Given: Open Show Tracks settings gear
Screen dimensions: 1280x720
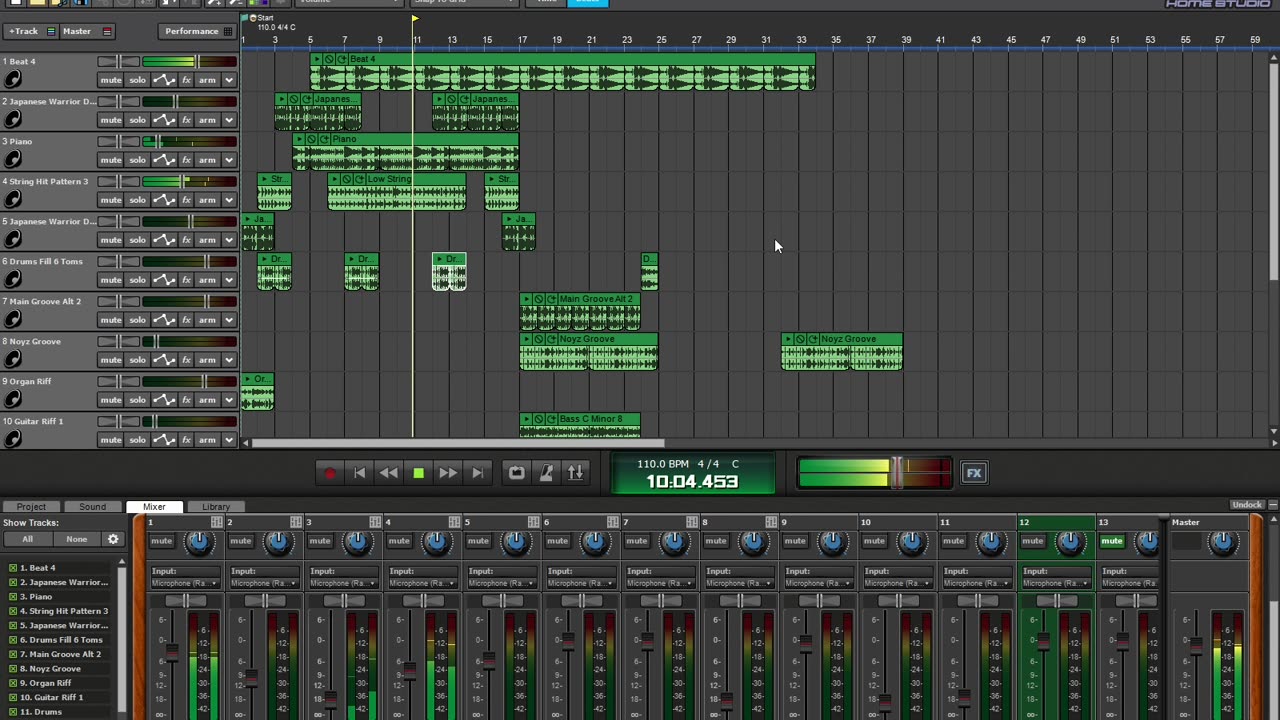Looking at the screenshot, I should [x=113, y=539].
